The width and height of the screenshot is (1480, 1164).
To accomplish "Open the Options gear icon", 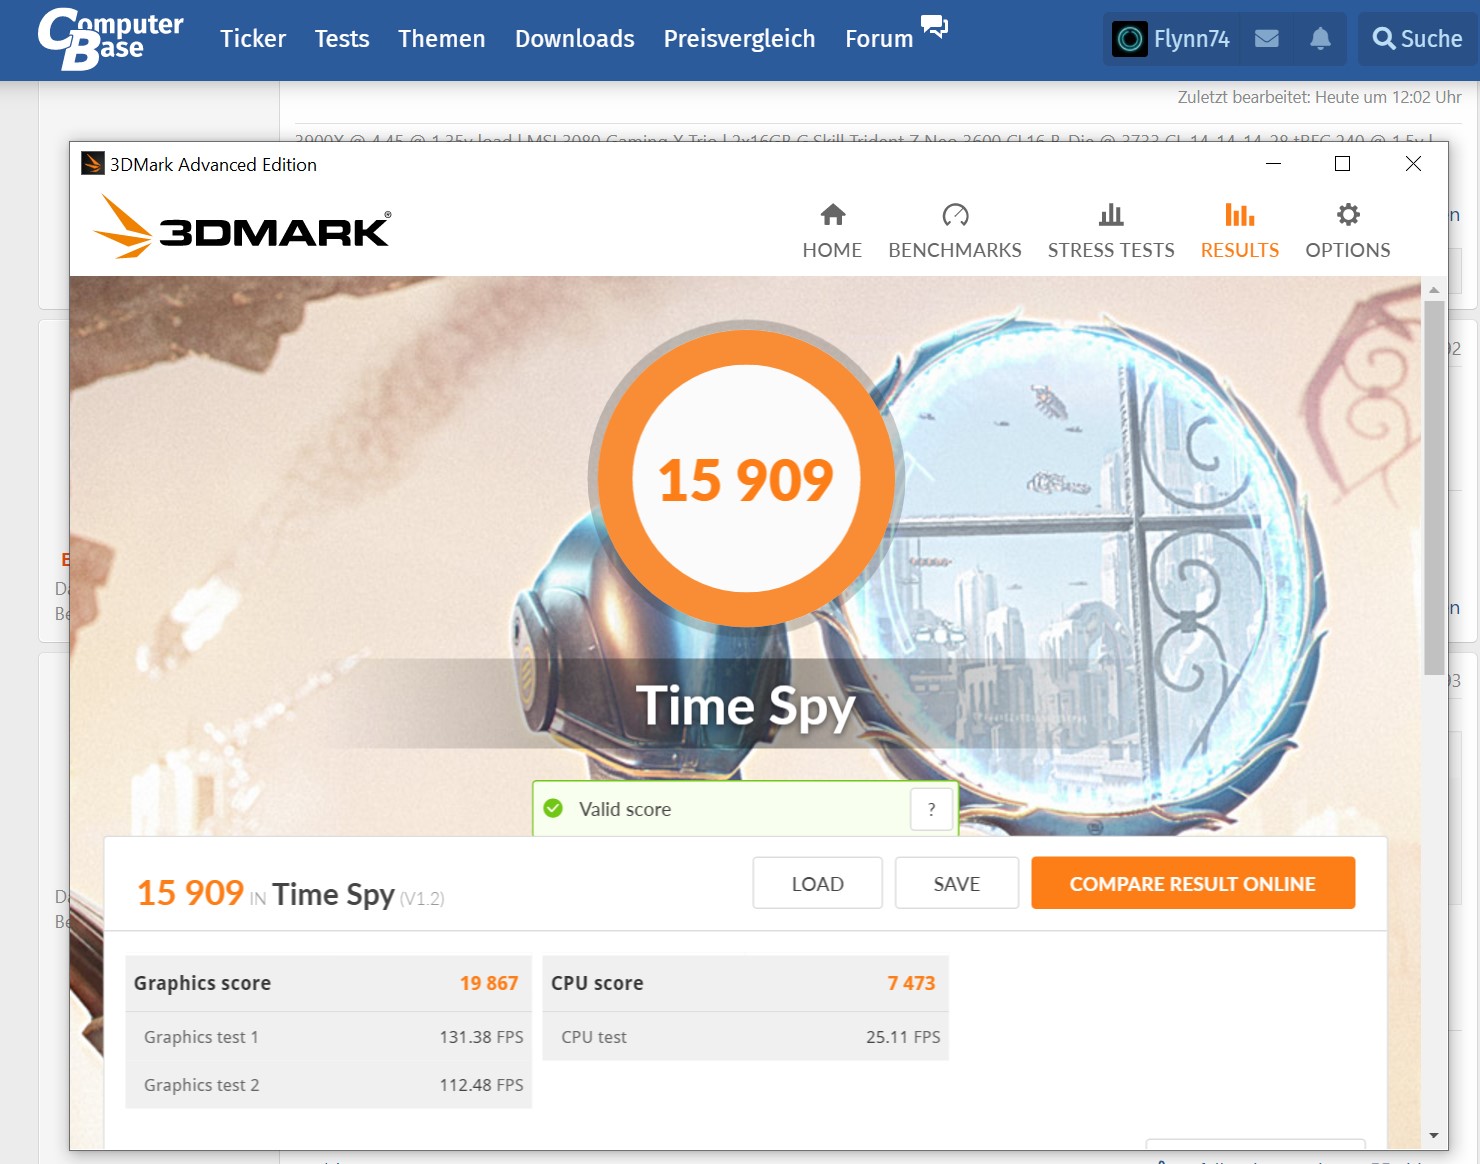I will click(1348, 215).
